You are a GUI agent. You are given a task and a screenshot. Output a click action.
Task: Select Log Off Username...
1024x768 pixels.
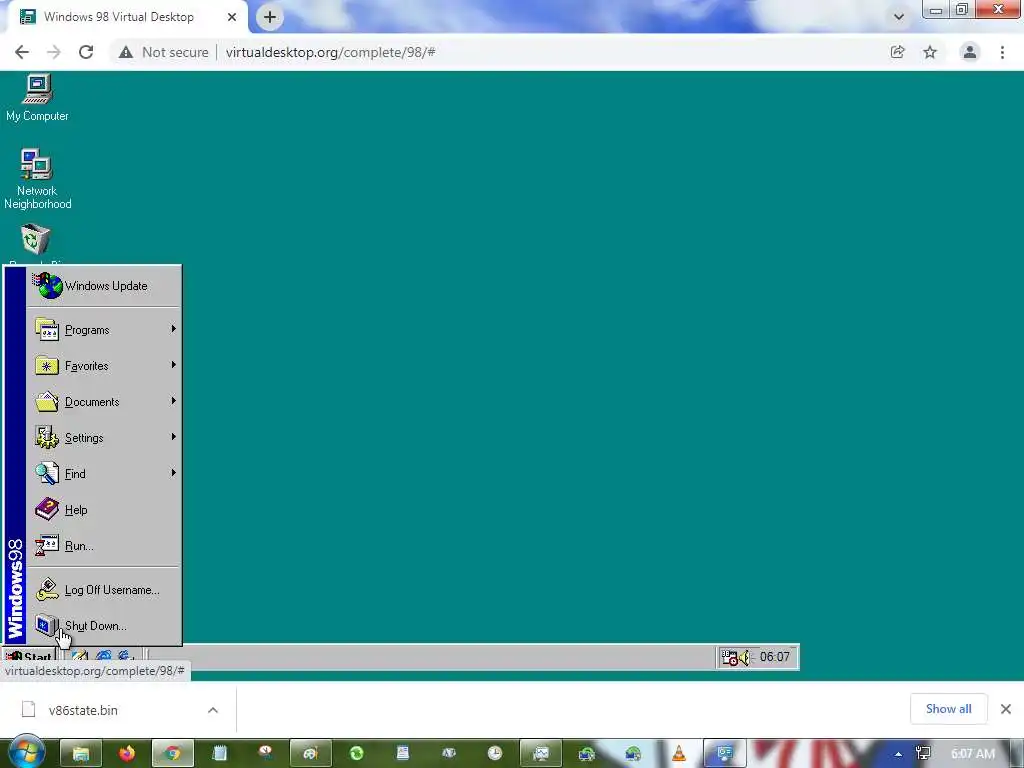tap(104, 590)
